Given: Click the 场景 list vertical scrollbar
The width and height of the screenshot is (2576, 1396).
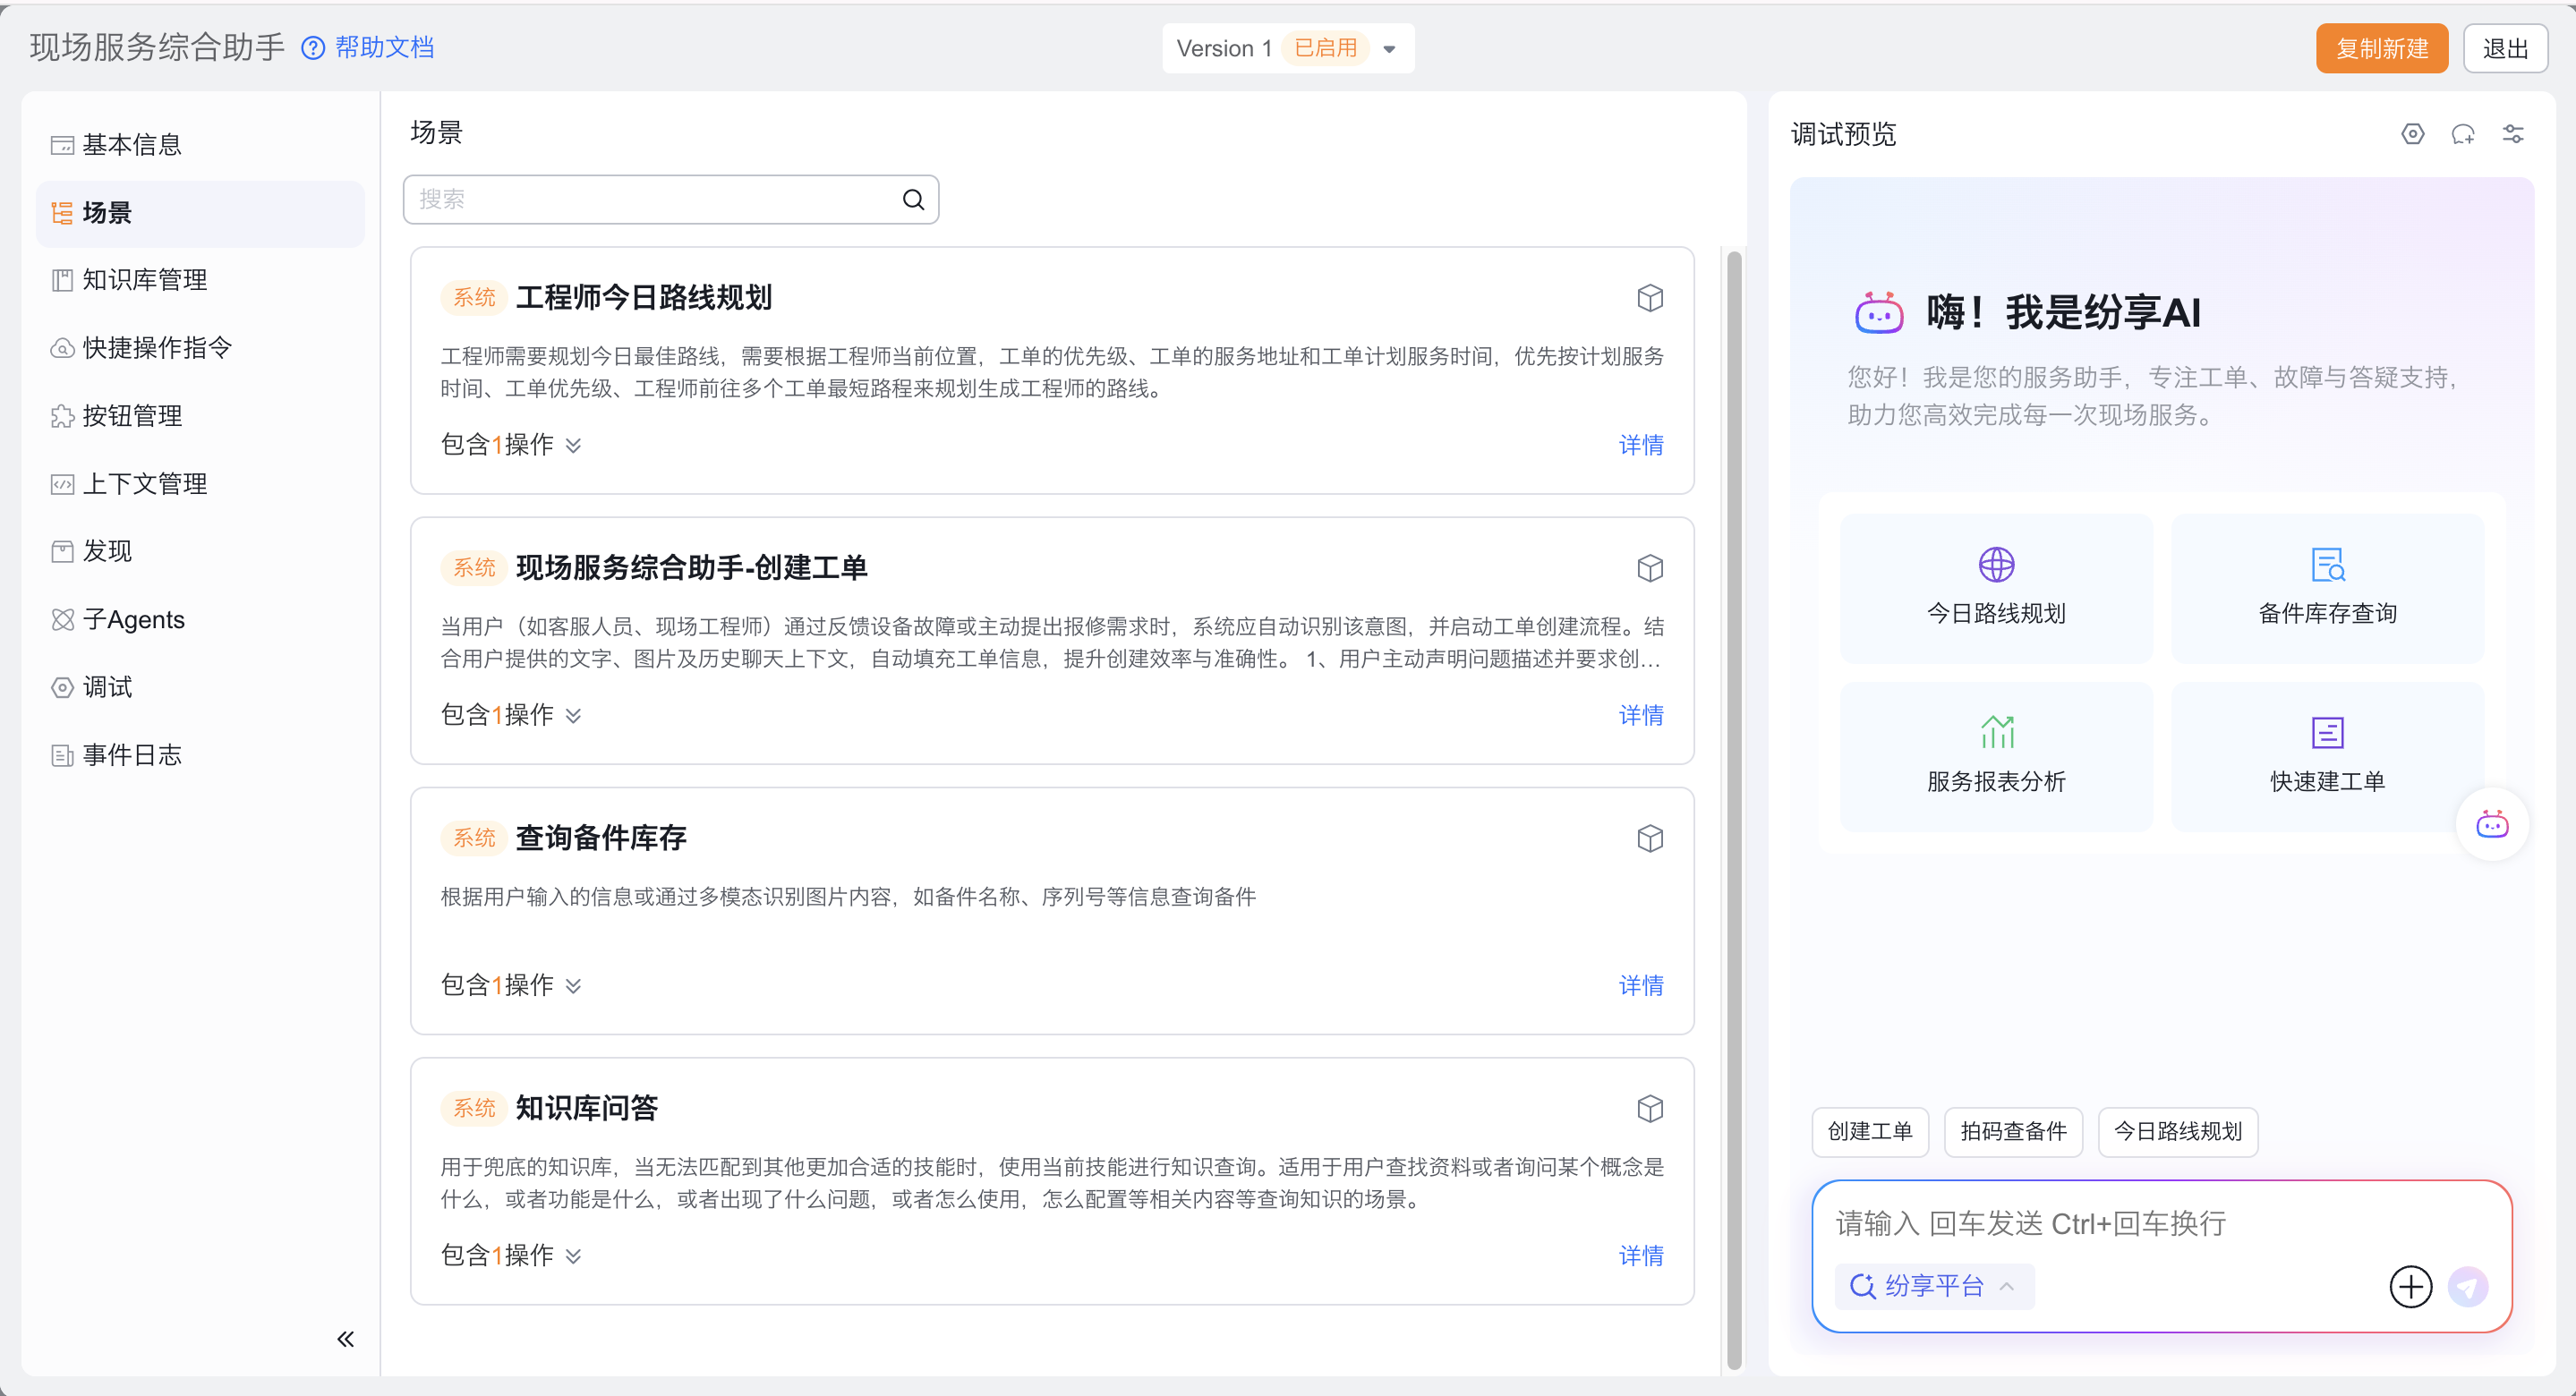Looking at the screenshot, I should coord(1734,800).
